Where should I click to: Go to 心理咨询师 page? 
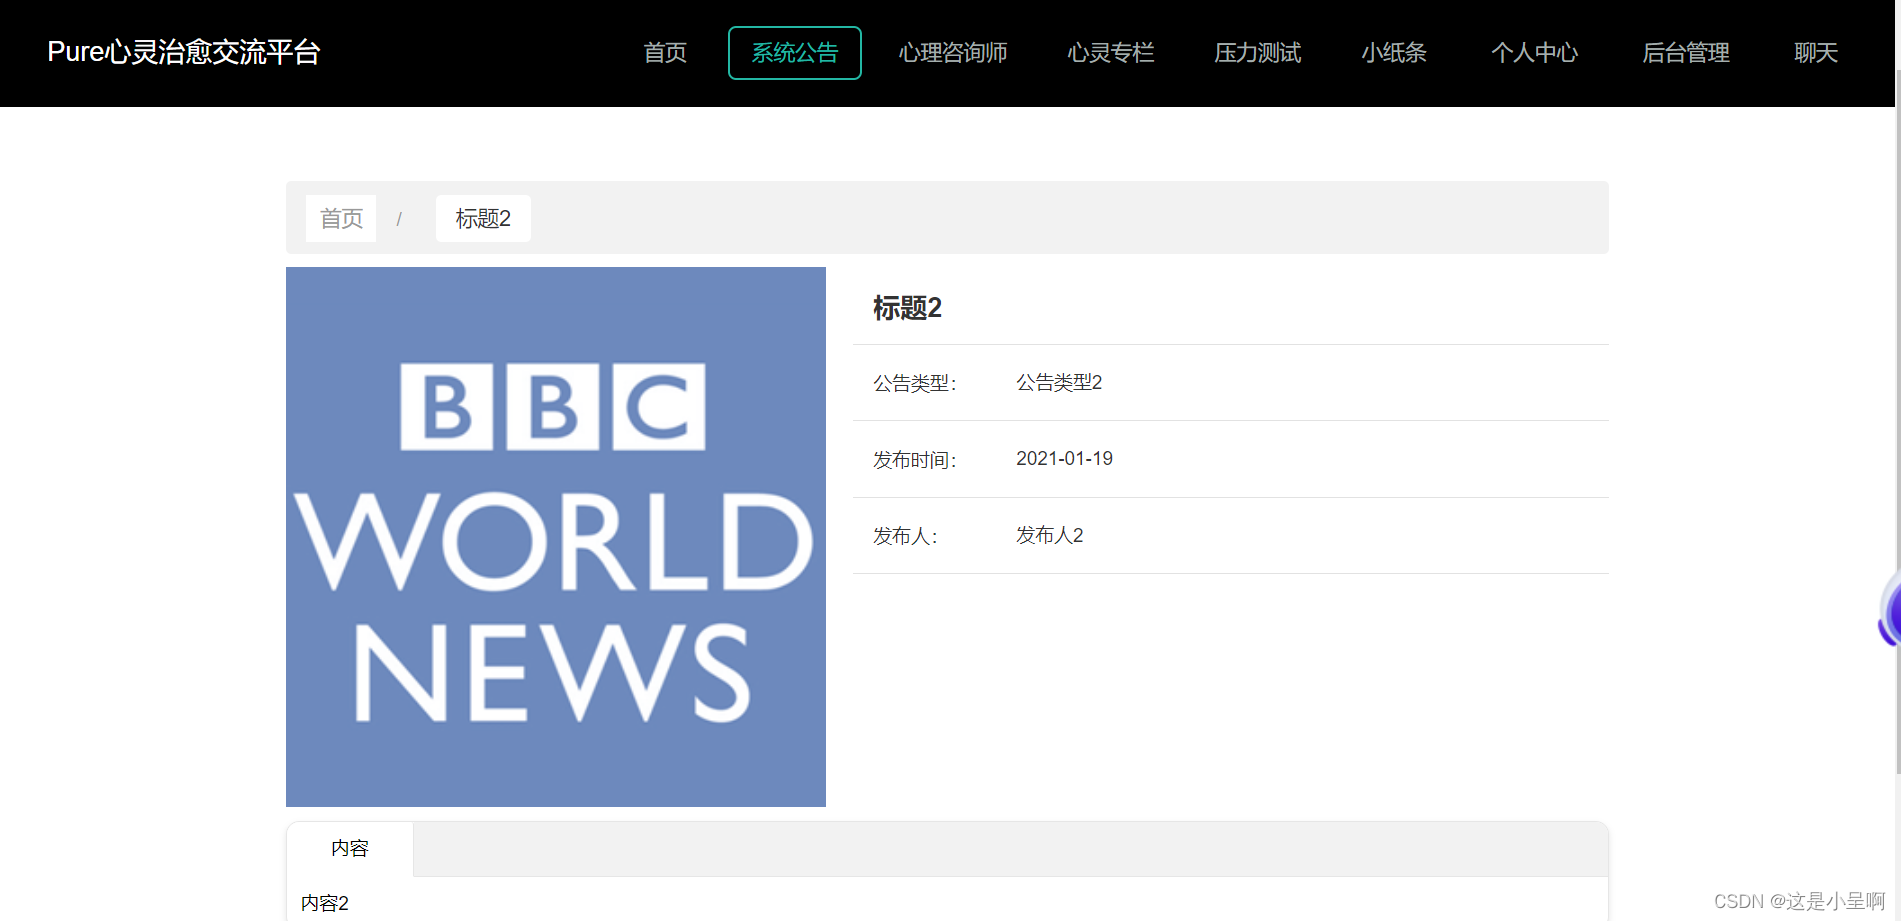coord(953,53)
